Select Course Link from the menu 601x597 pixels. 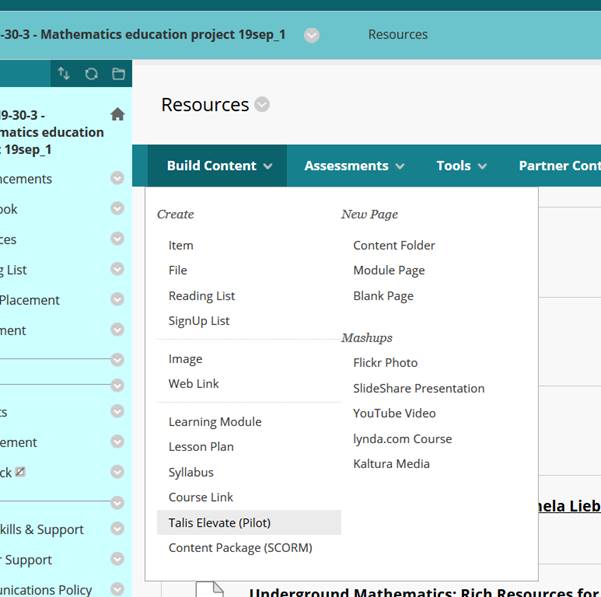(200, 497)
